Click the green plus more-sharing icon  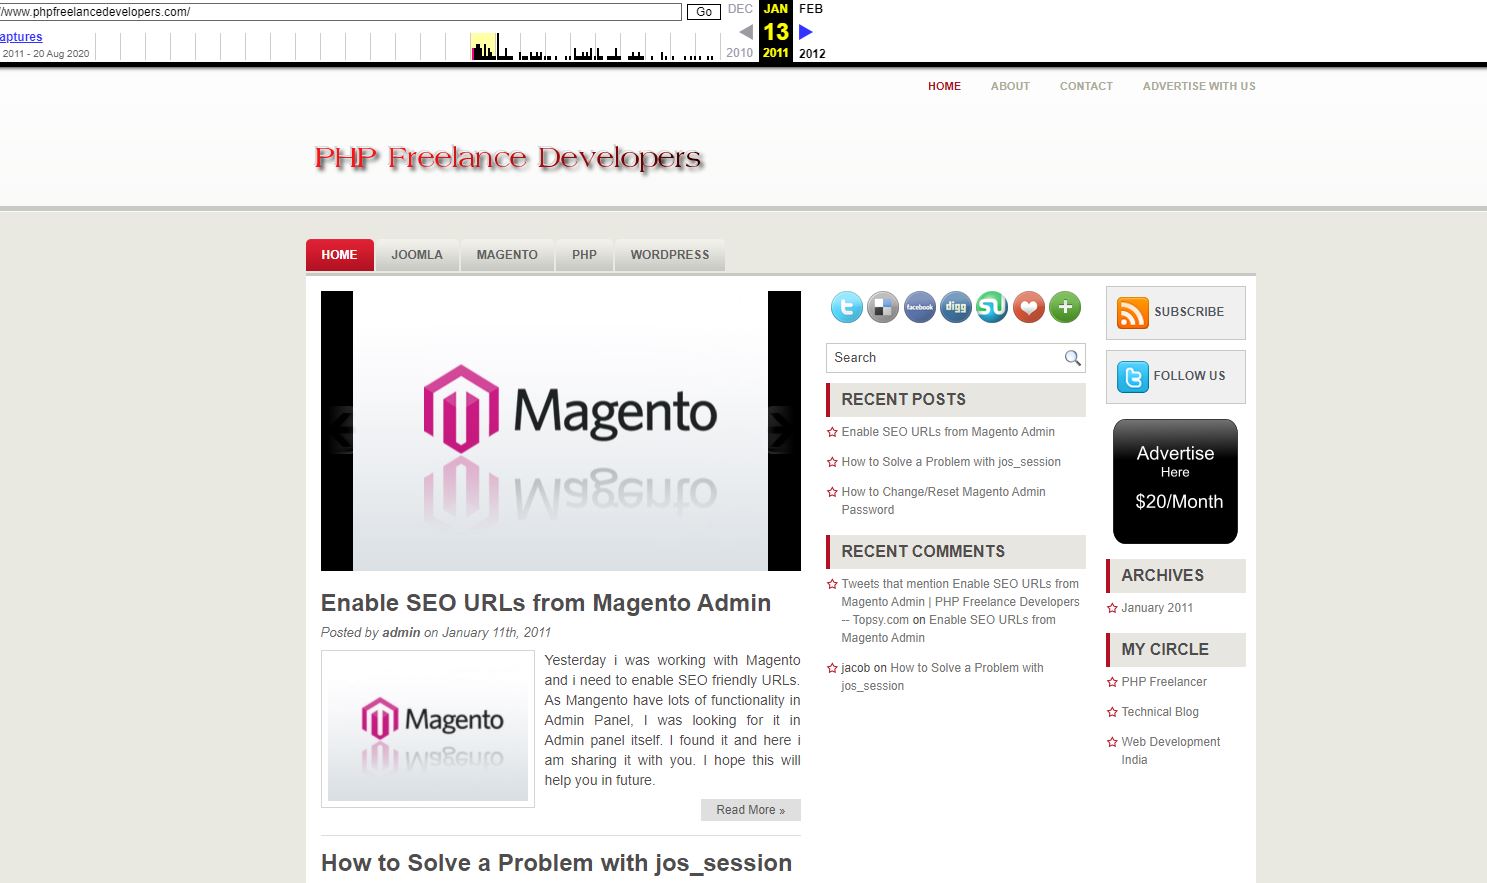1065,307
